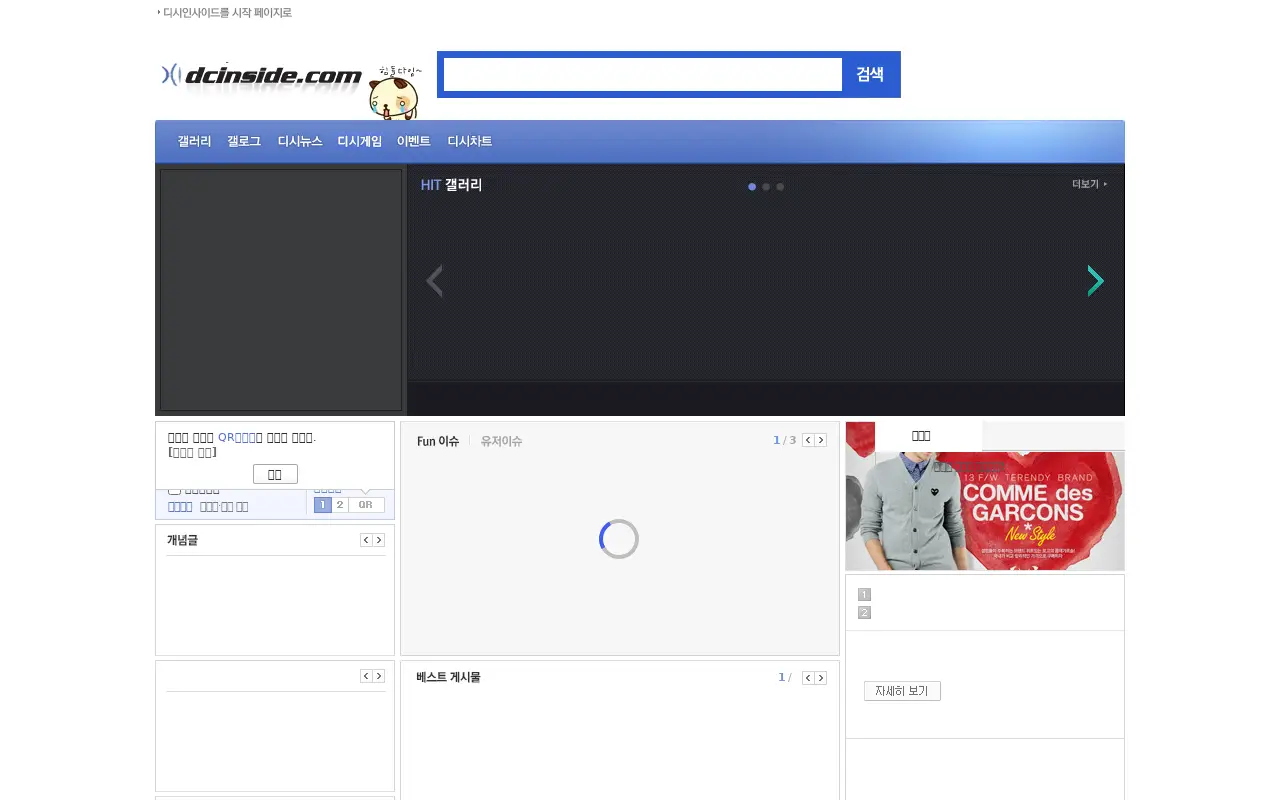
Task: Go to next Fun 이슈 page (1/3)
Action: coord(821,440)
